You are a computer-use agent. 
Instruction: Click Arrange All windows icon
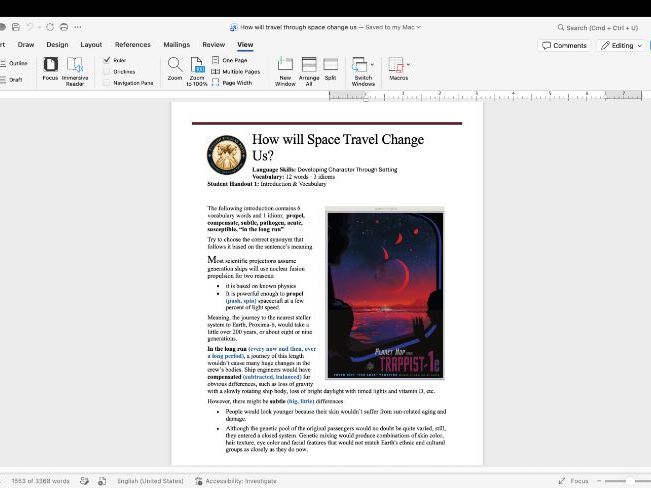coord(309,65)
